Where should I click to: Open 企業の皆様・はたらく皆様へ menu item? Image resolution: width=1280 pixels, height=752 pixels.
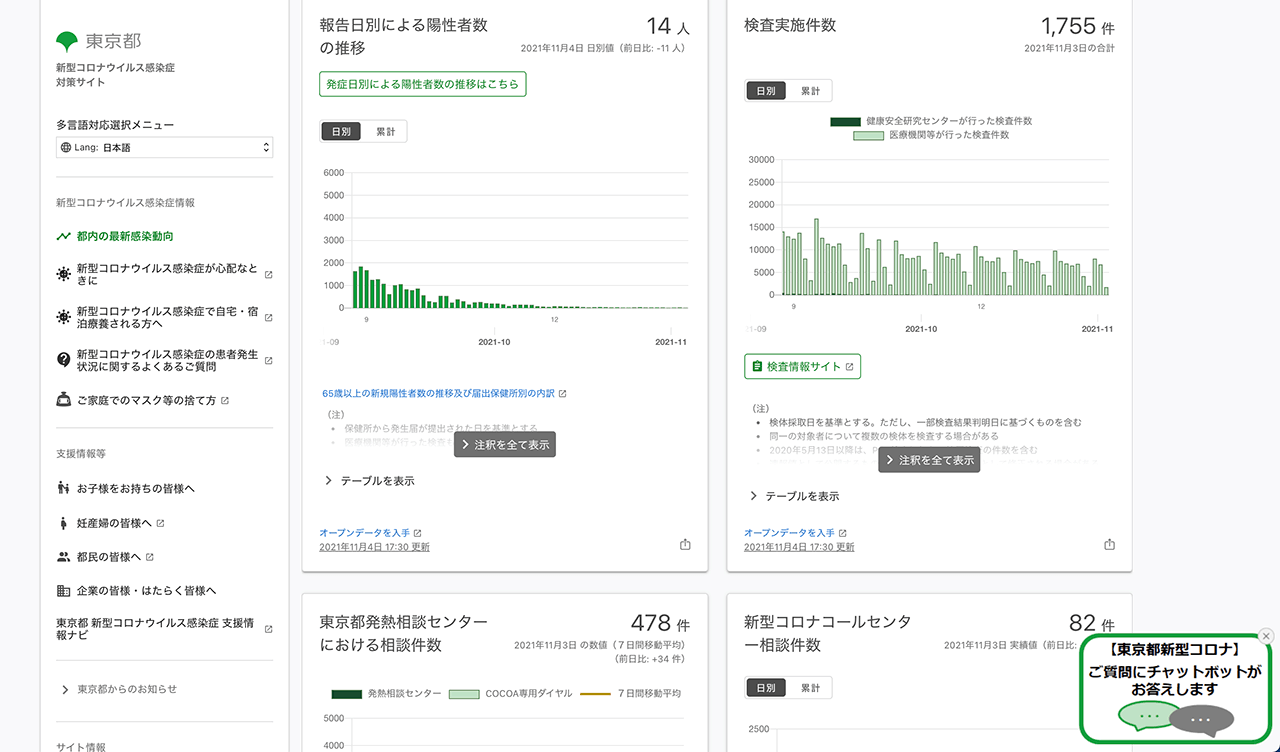pyautogui.click(x=146, y=591)
